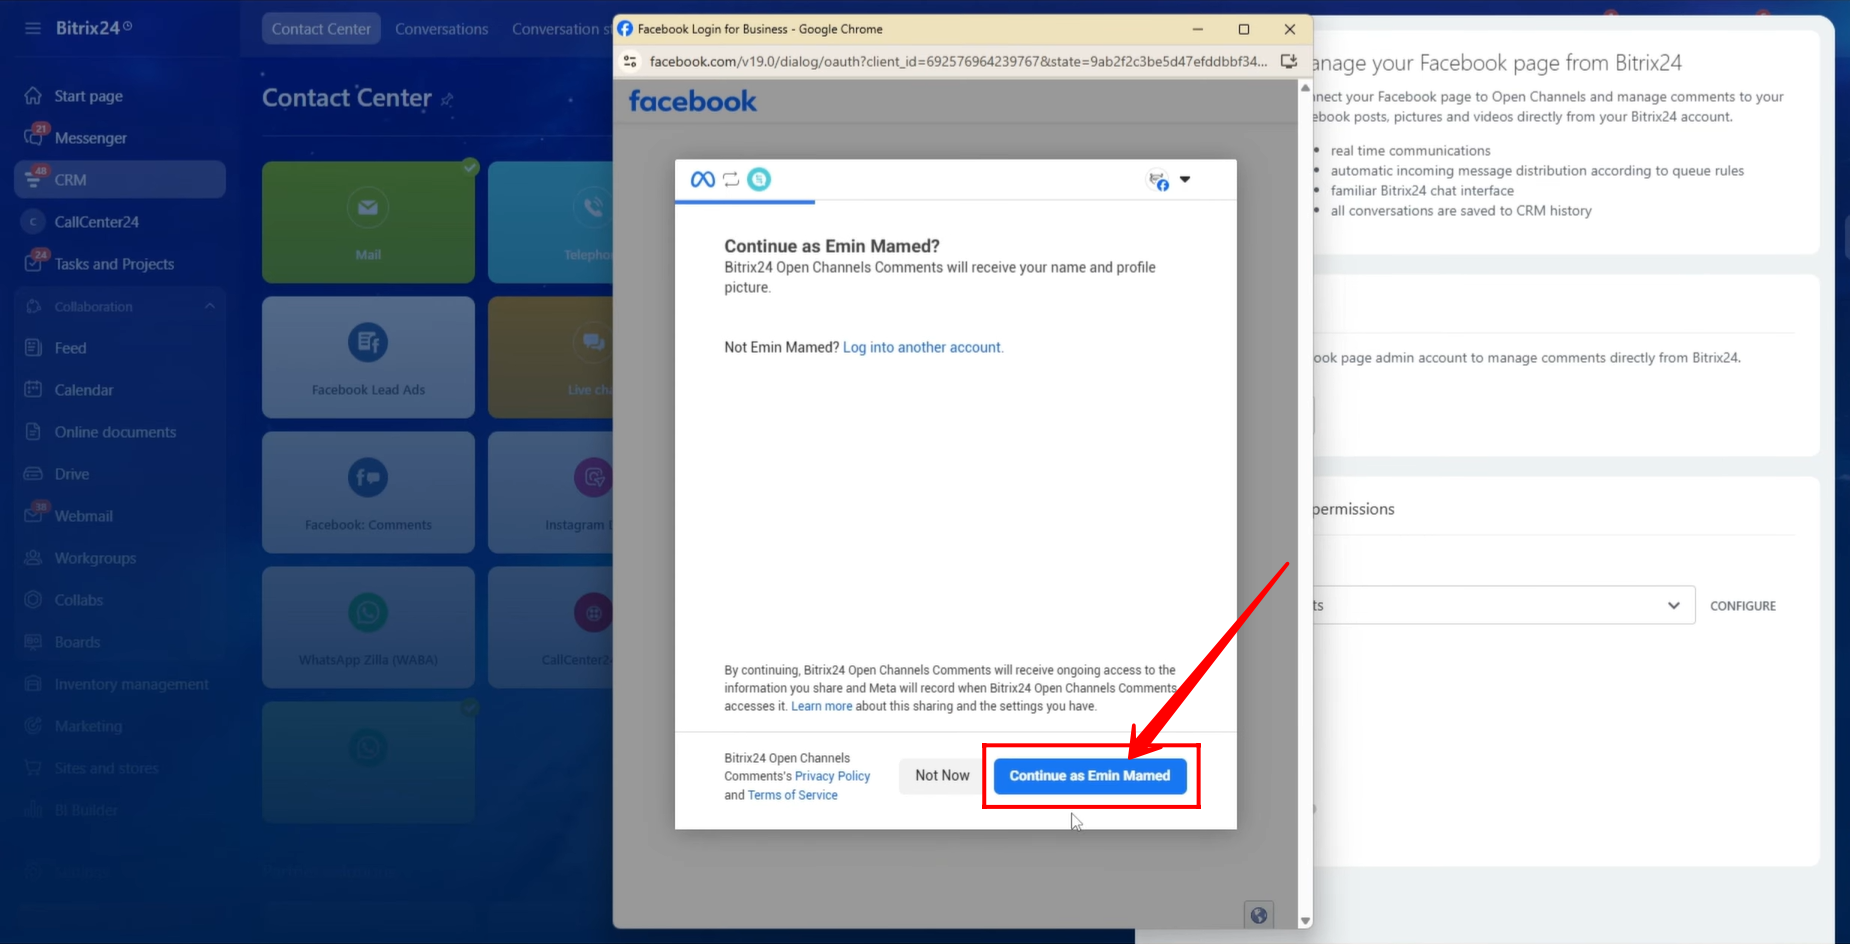Expand the account switcher dropdown arrow
The image size is (1850, 944).
(x=1185, y=180)
